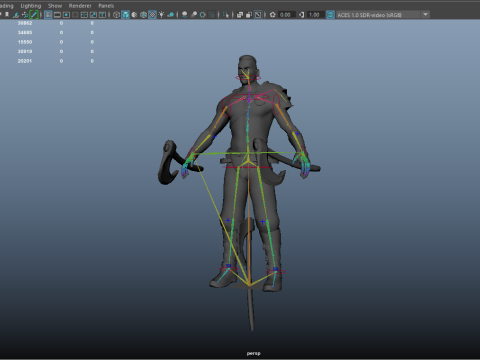
Task: Toggle the View Transform color management button
Action: point(330,15)
